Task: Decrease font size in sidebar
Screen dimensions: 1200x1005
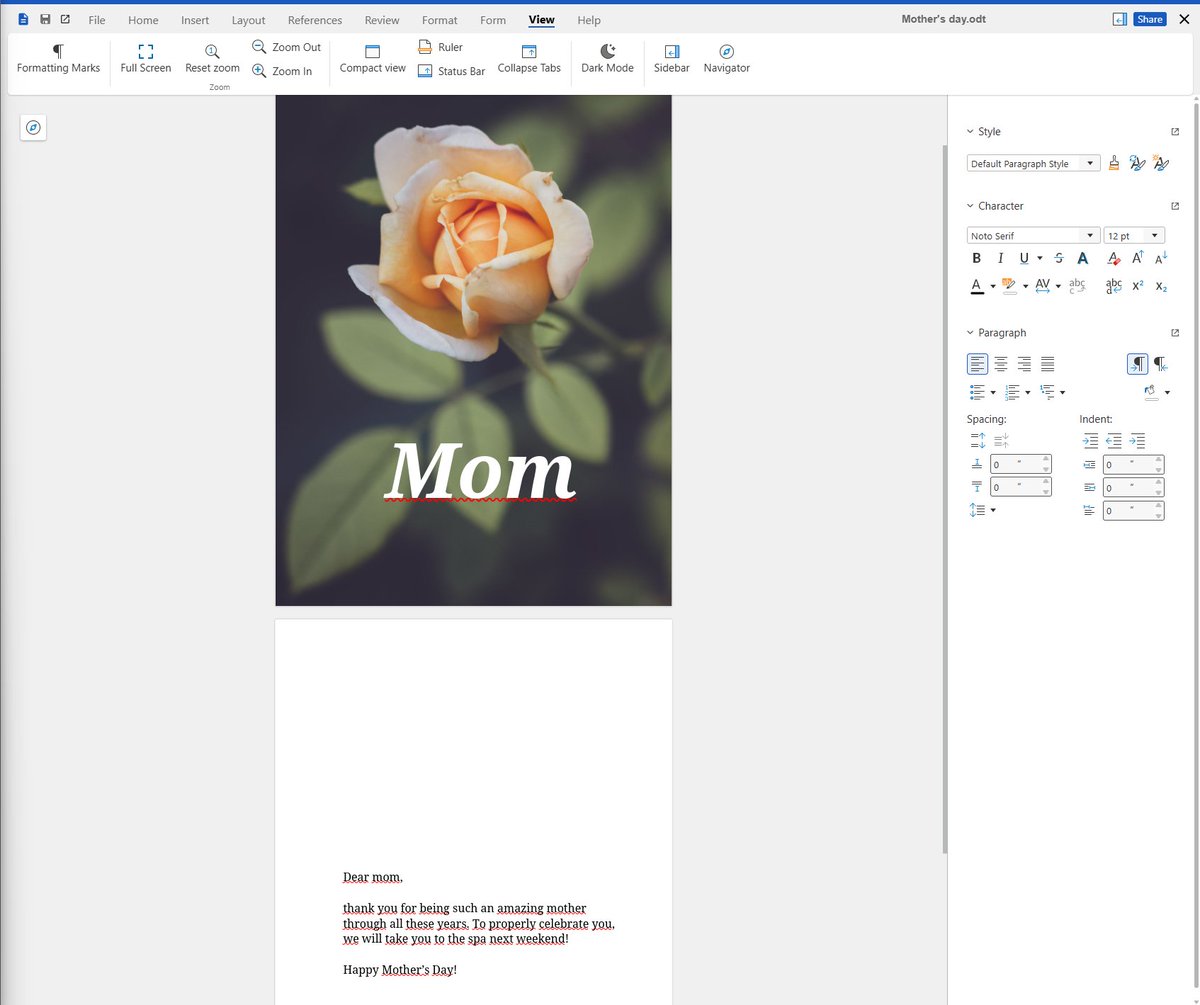Action: (1161, 258)
